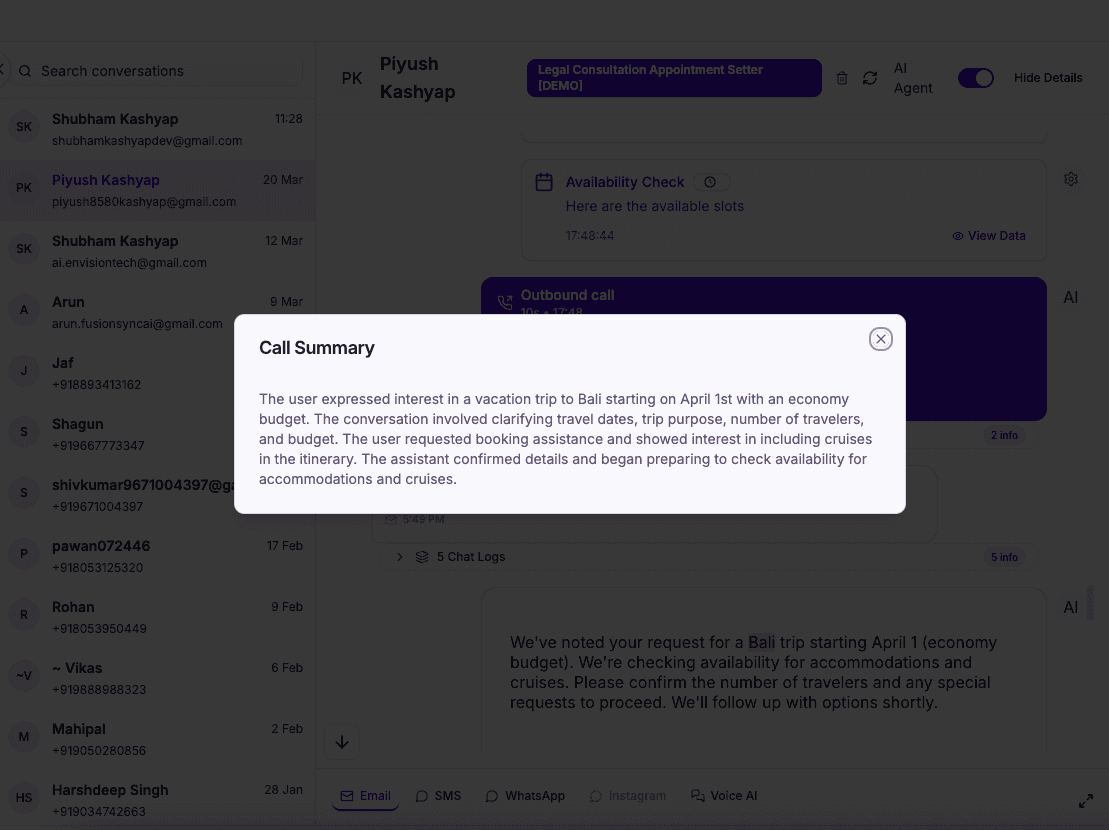Click the delete conversation trash icon
1109x830 pixels.
[841, 78]
